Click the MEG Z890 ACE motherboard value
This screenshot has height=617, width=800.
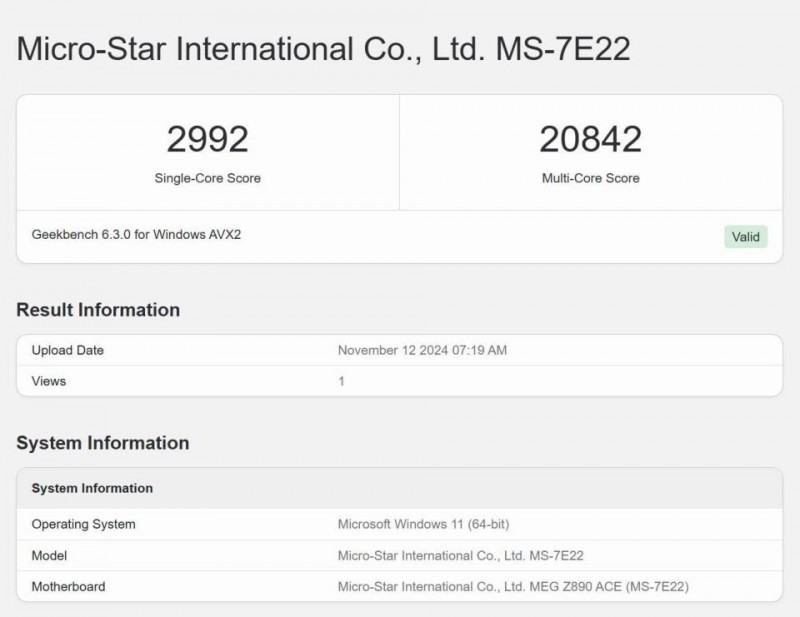(513, 587)
